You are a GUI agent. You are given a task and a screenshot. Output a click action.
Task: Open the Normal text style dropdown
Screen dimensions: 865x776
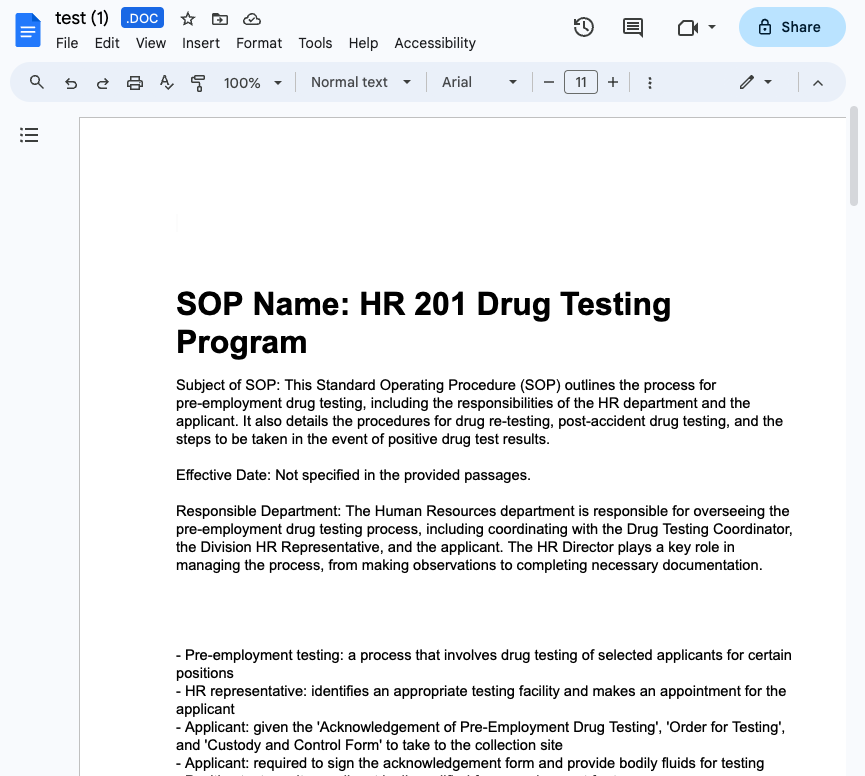tap(361, 82)
